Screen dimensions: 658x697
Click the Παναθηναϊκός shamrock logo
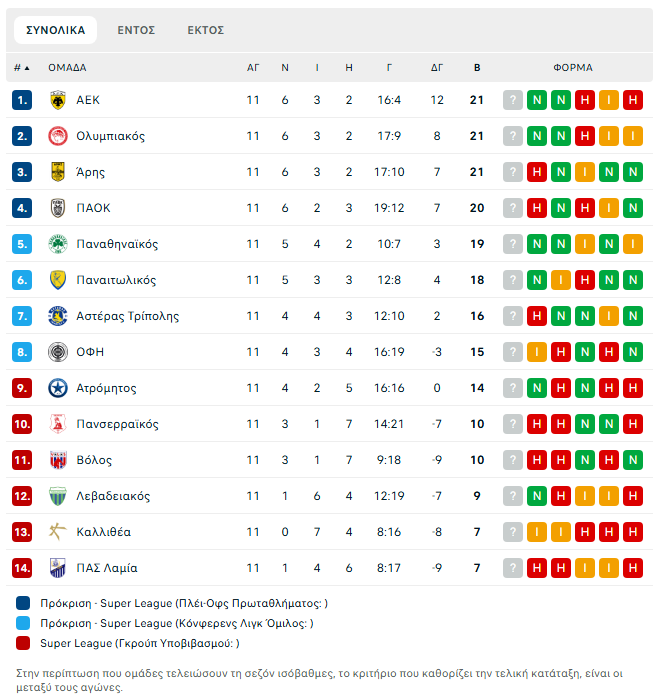tap(57, 244)
